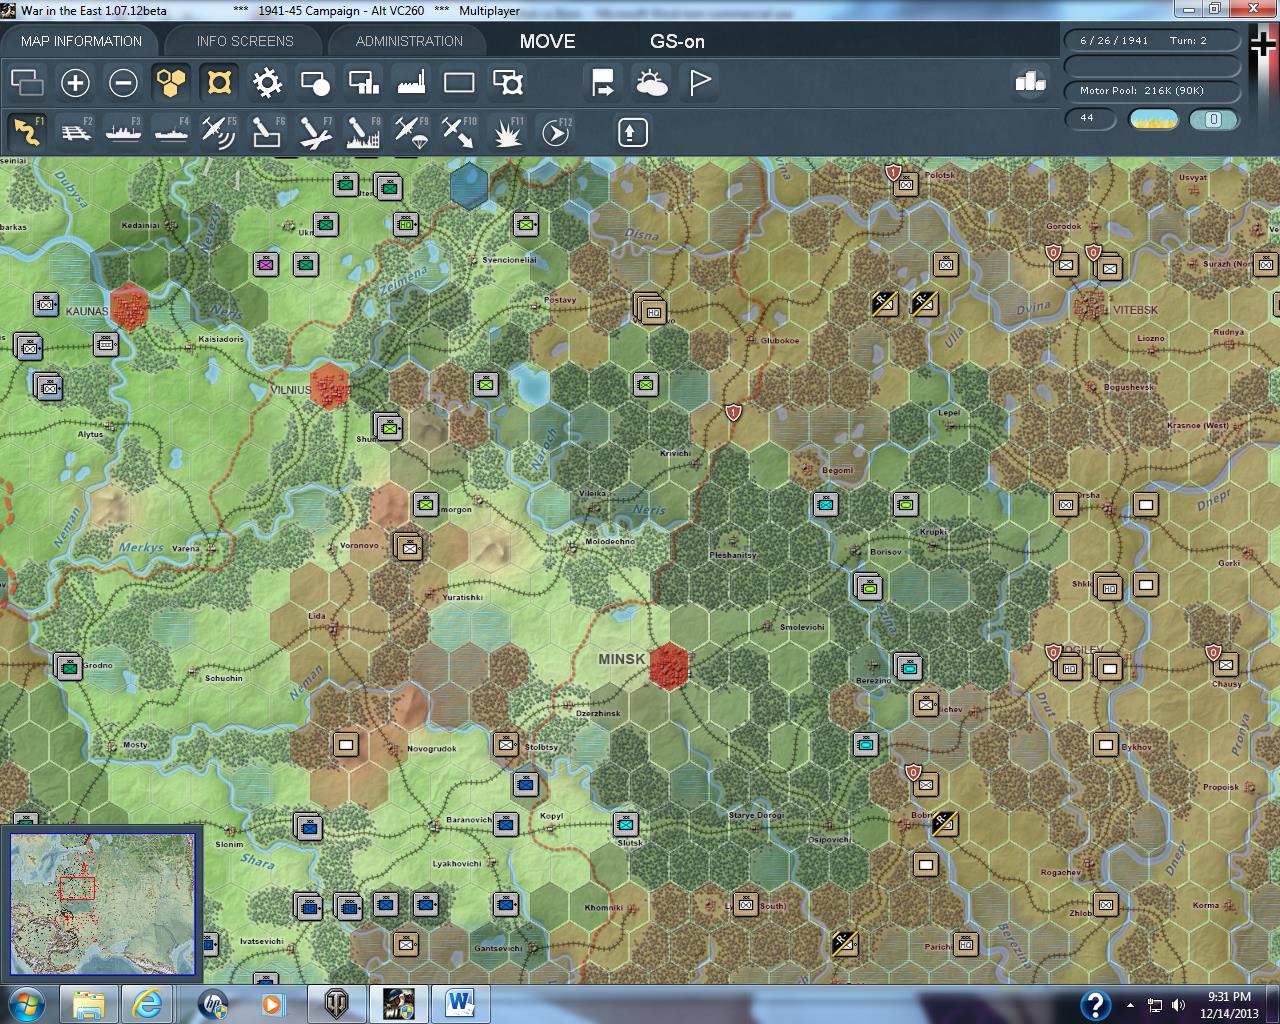The height and width of the screenshot is (1024, 1280).
Task: Click the Lepel town label
Action: (948, 412)
